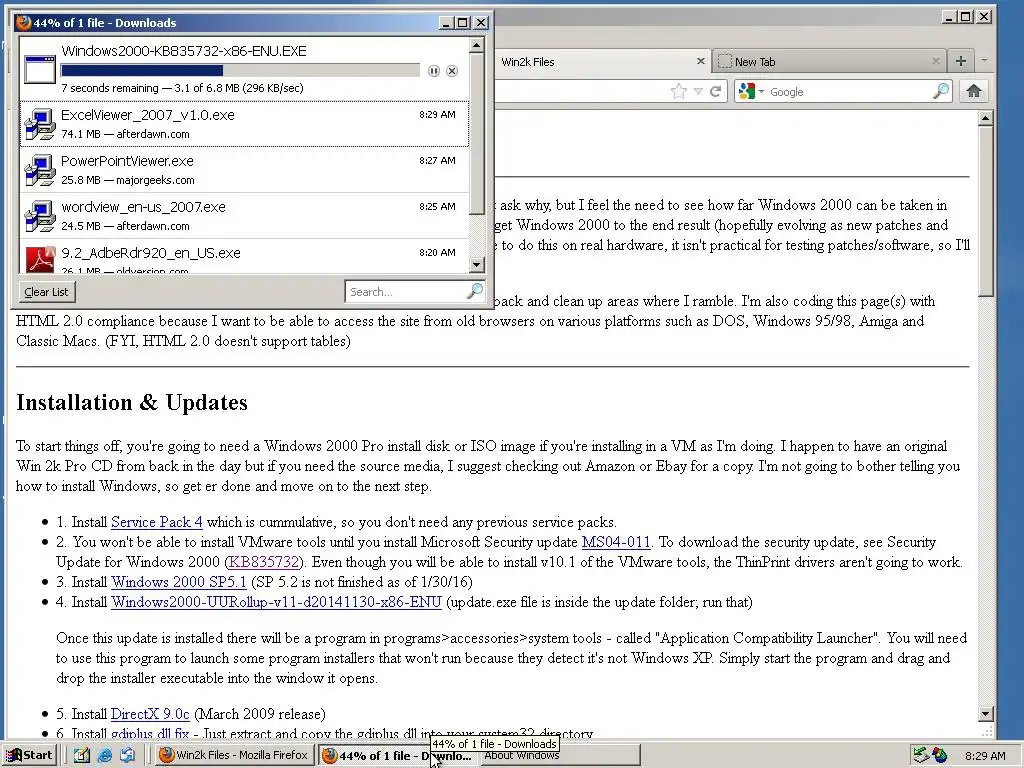Reload the page in Firefox
Image resolution: width=1024 pixels, height=768 pixels.
click(x=716, y=91)
